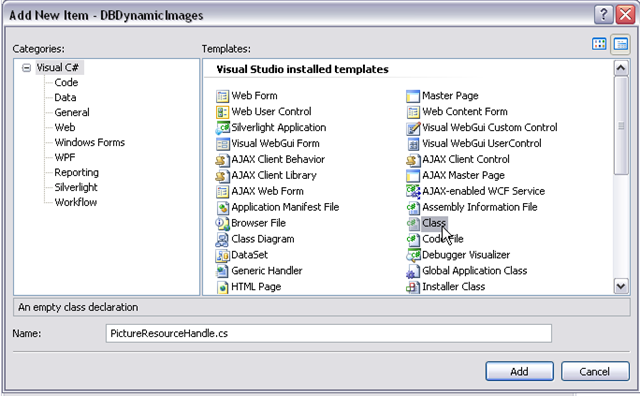This screenshot has width=640, height=396.
Task: Select the Installer Class template icon
Action: point(413,287)
